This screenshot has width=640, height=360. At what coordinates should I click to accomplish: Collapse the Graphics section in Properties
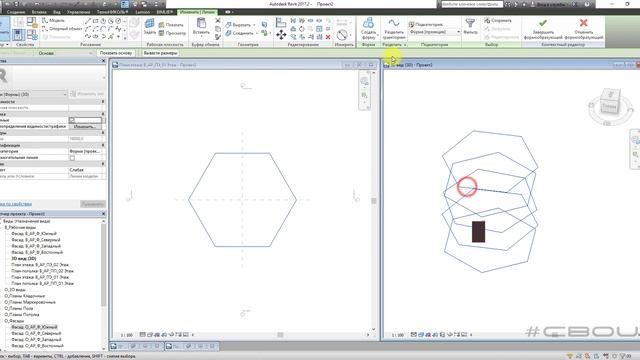coord(102,114)
